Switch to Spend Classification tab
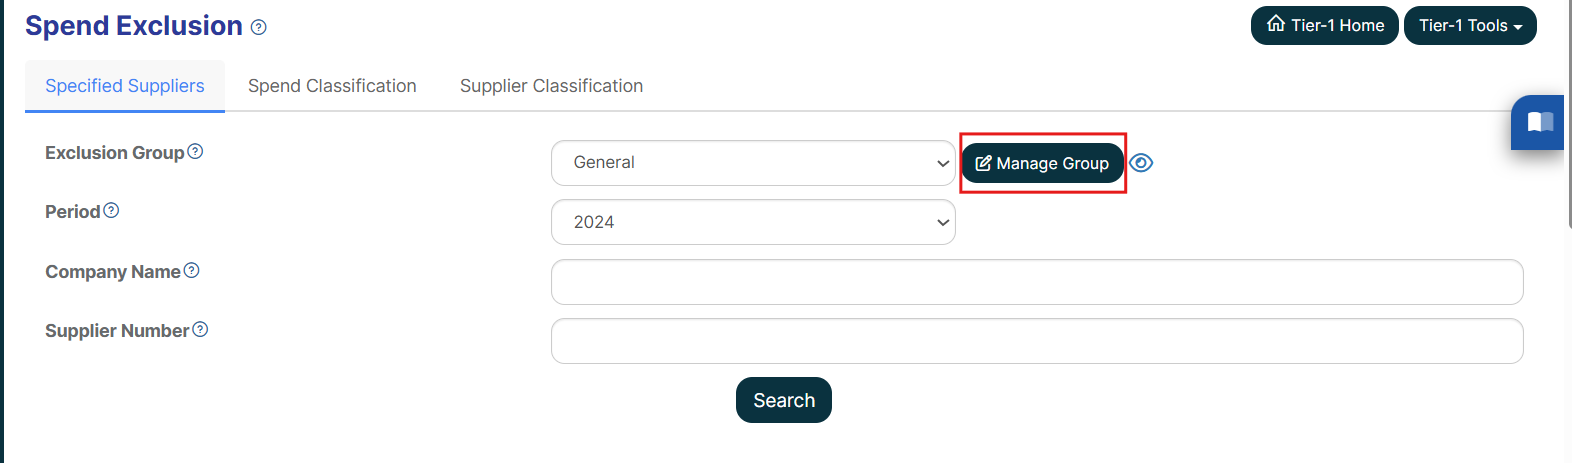 click(332, 86)
